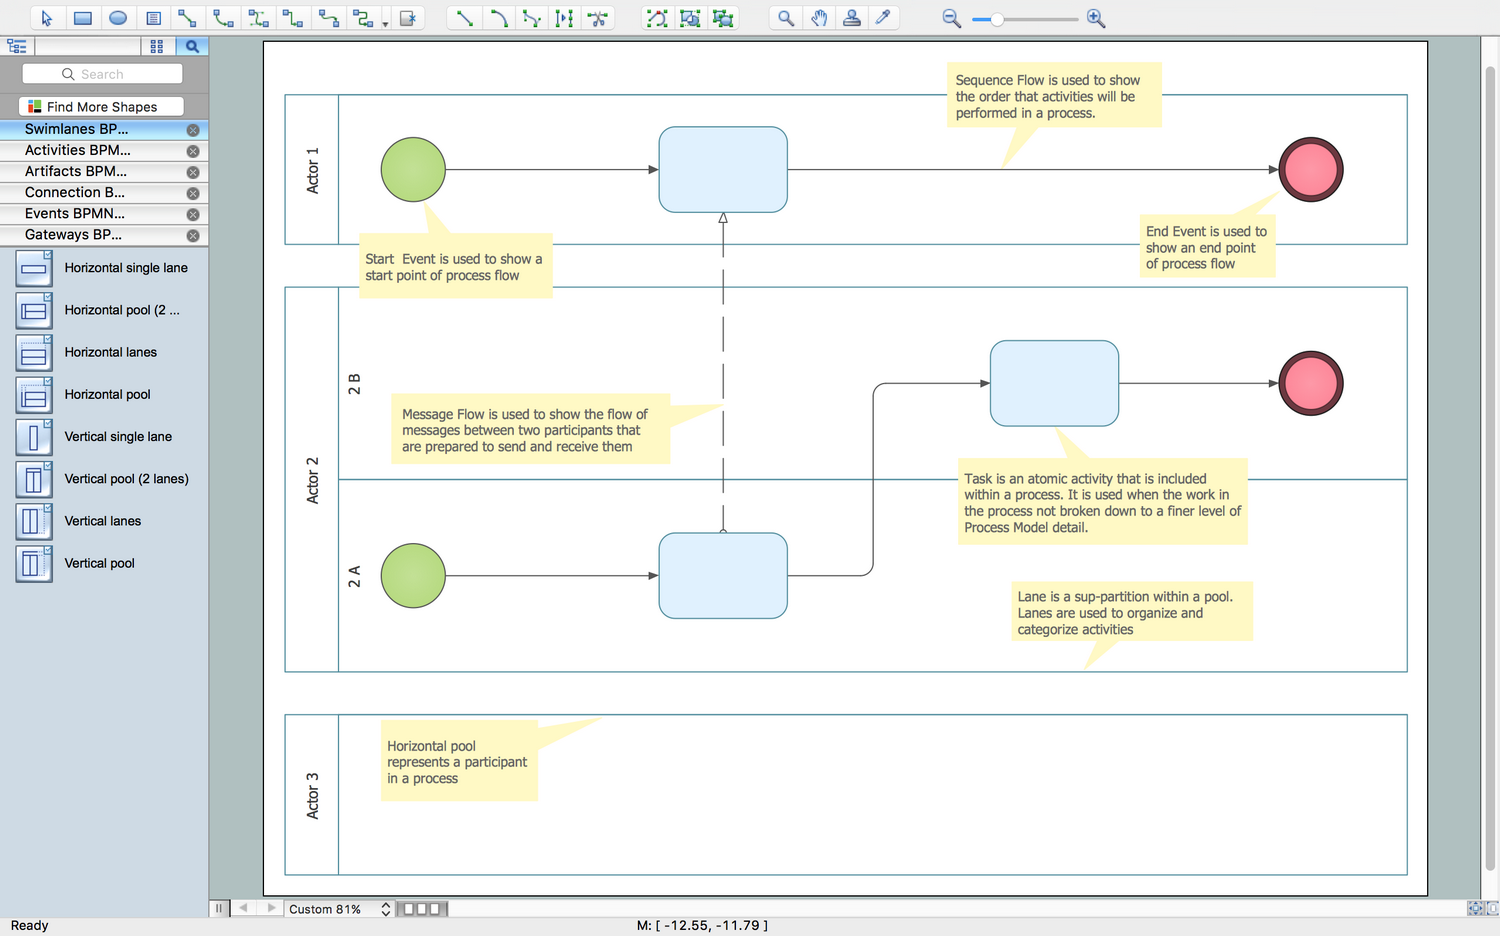This screenshot has width=1500, height=936.
Task: Close the Gateways BPMN library
Action: 193,235
